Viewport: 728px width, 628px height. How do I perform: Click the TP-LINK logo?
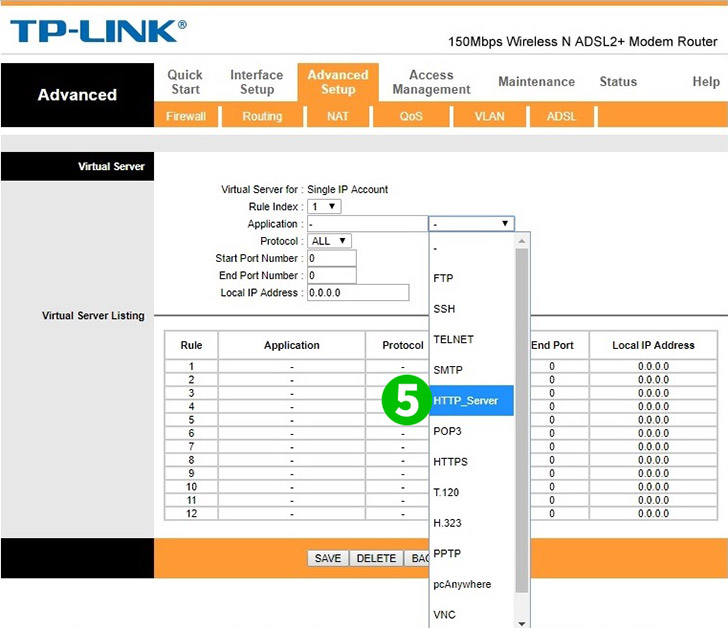[x=98, y=31]
